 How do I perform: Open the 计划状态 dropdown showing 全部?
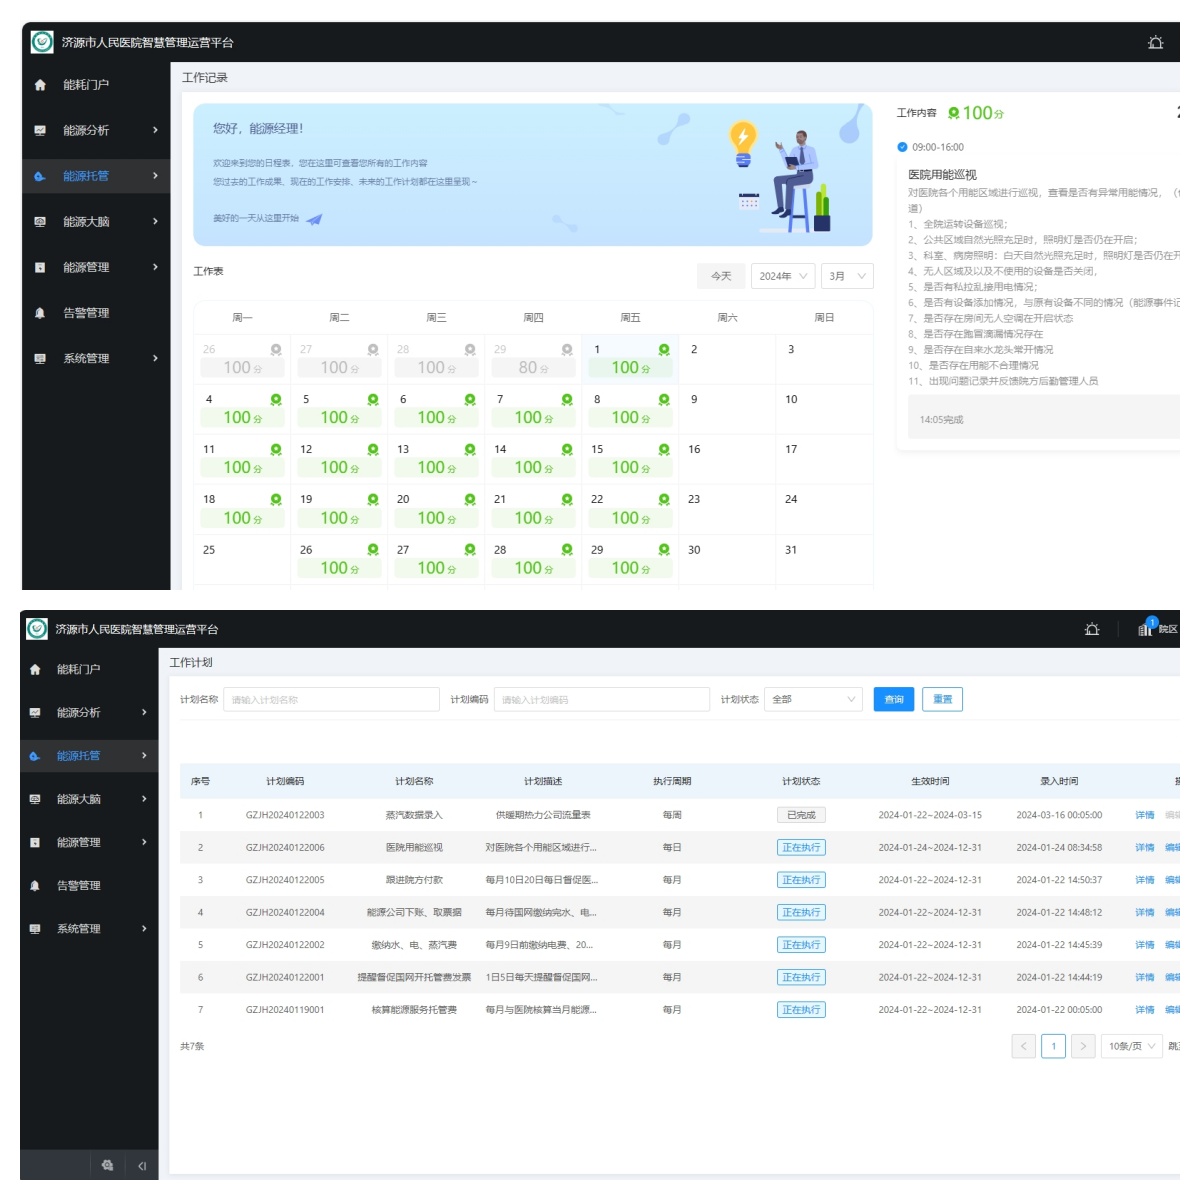coord(814,700)
